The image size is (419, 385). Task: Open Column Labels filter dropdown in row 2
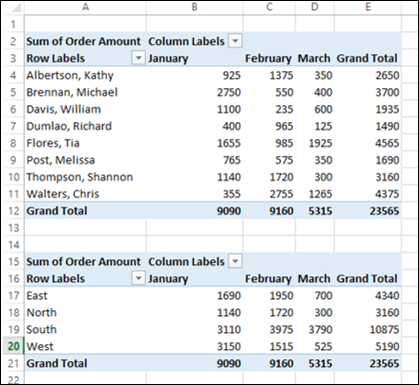point(235,41)
